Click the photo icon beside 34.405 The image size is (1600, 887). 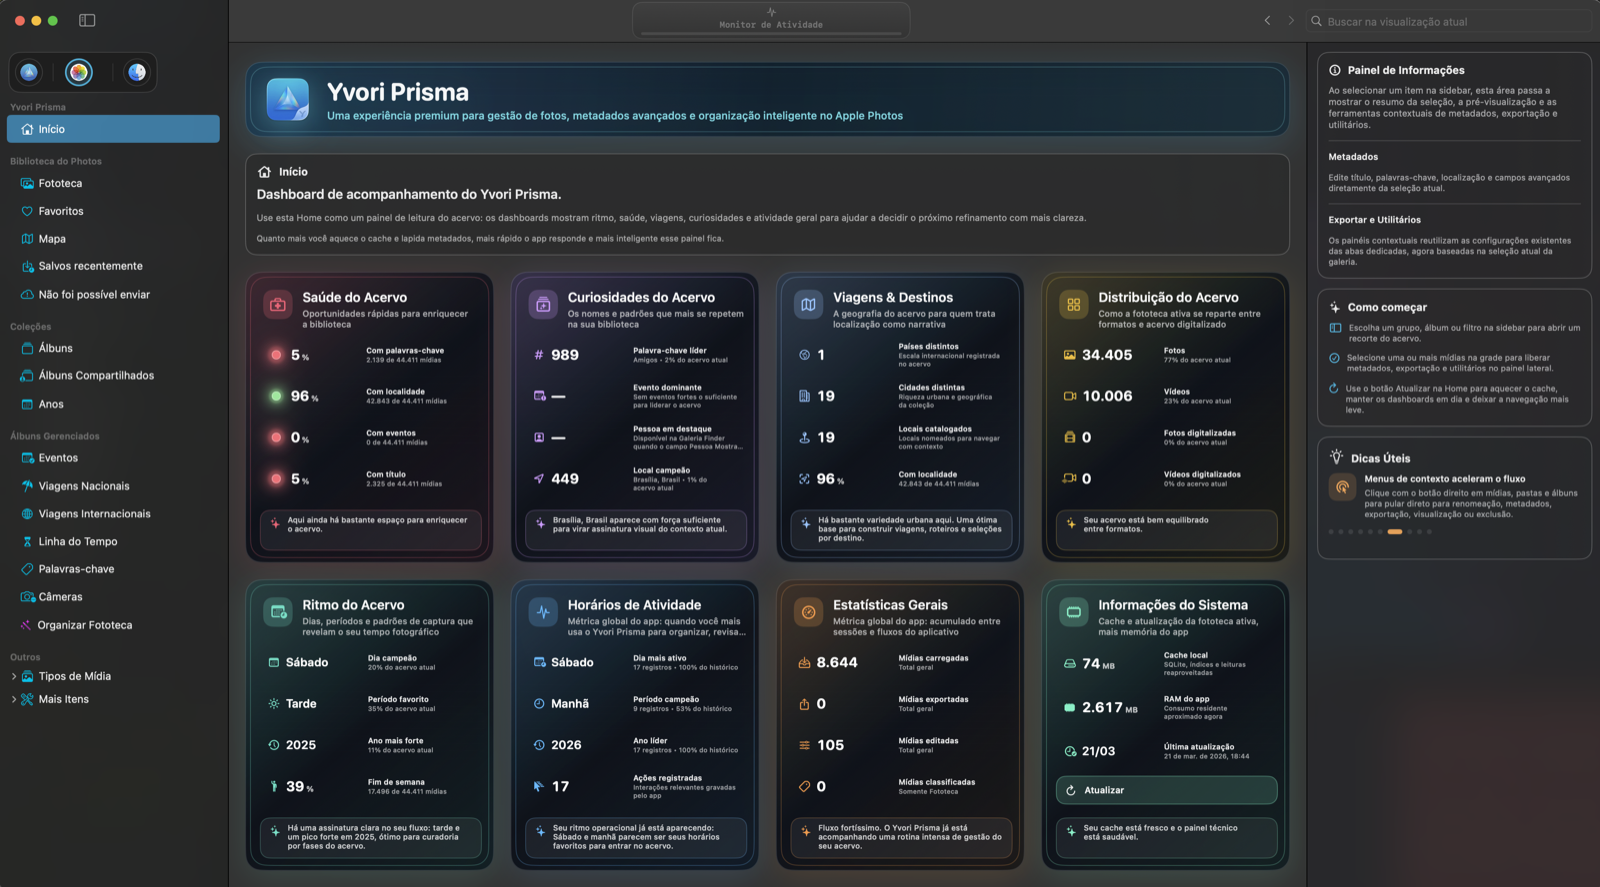tap(1069, 355)
